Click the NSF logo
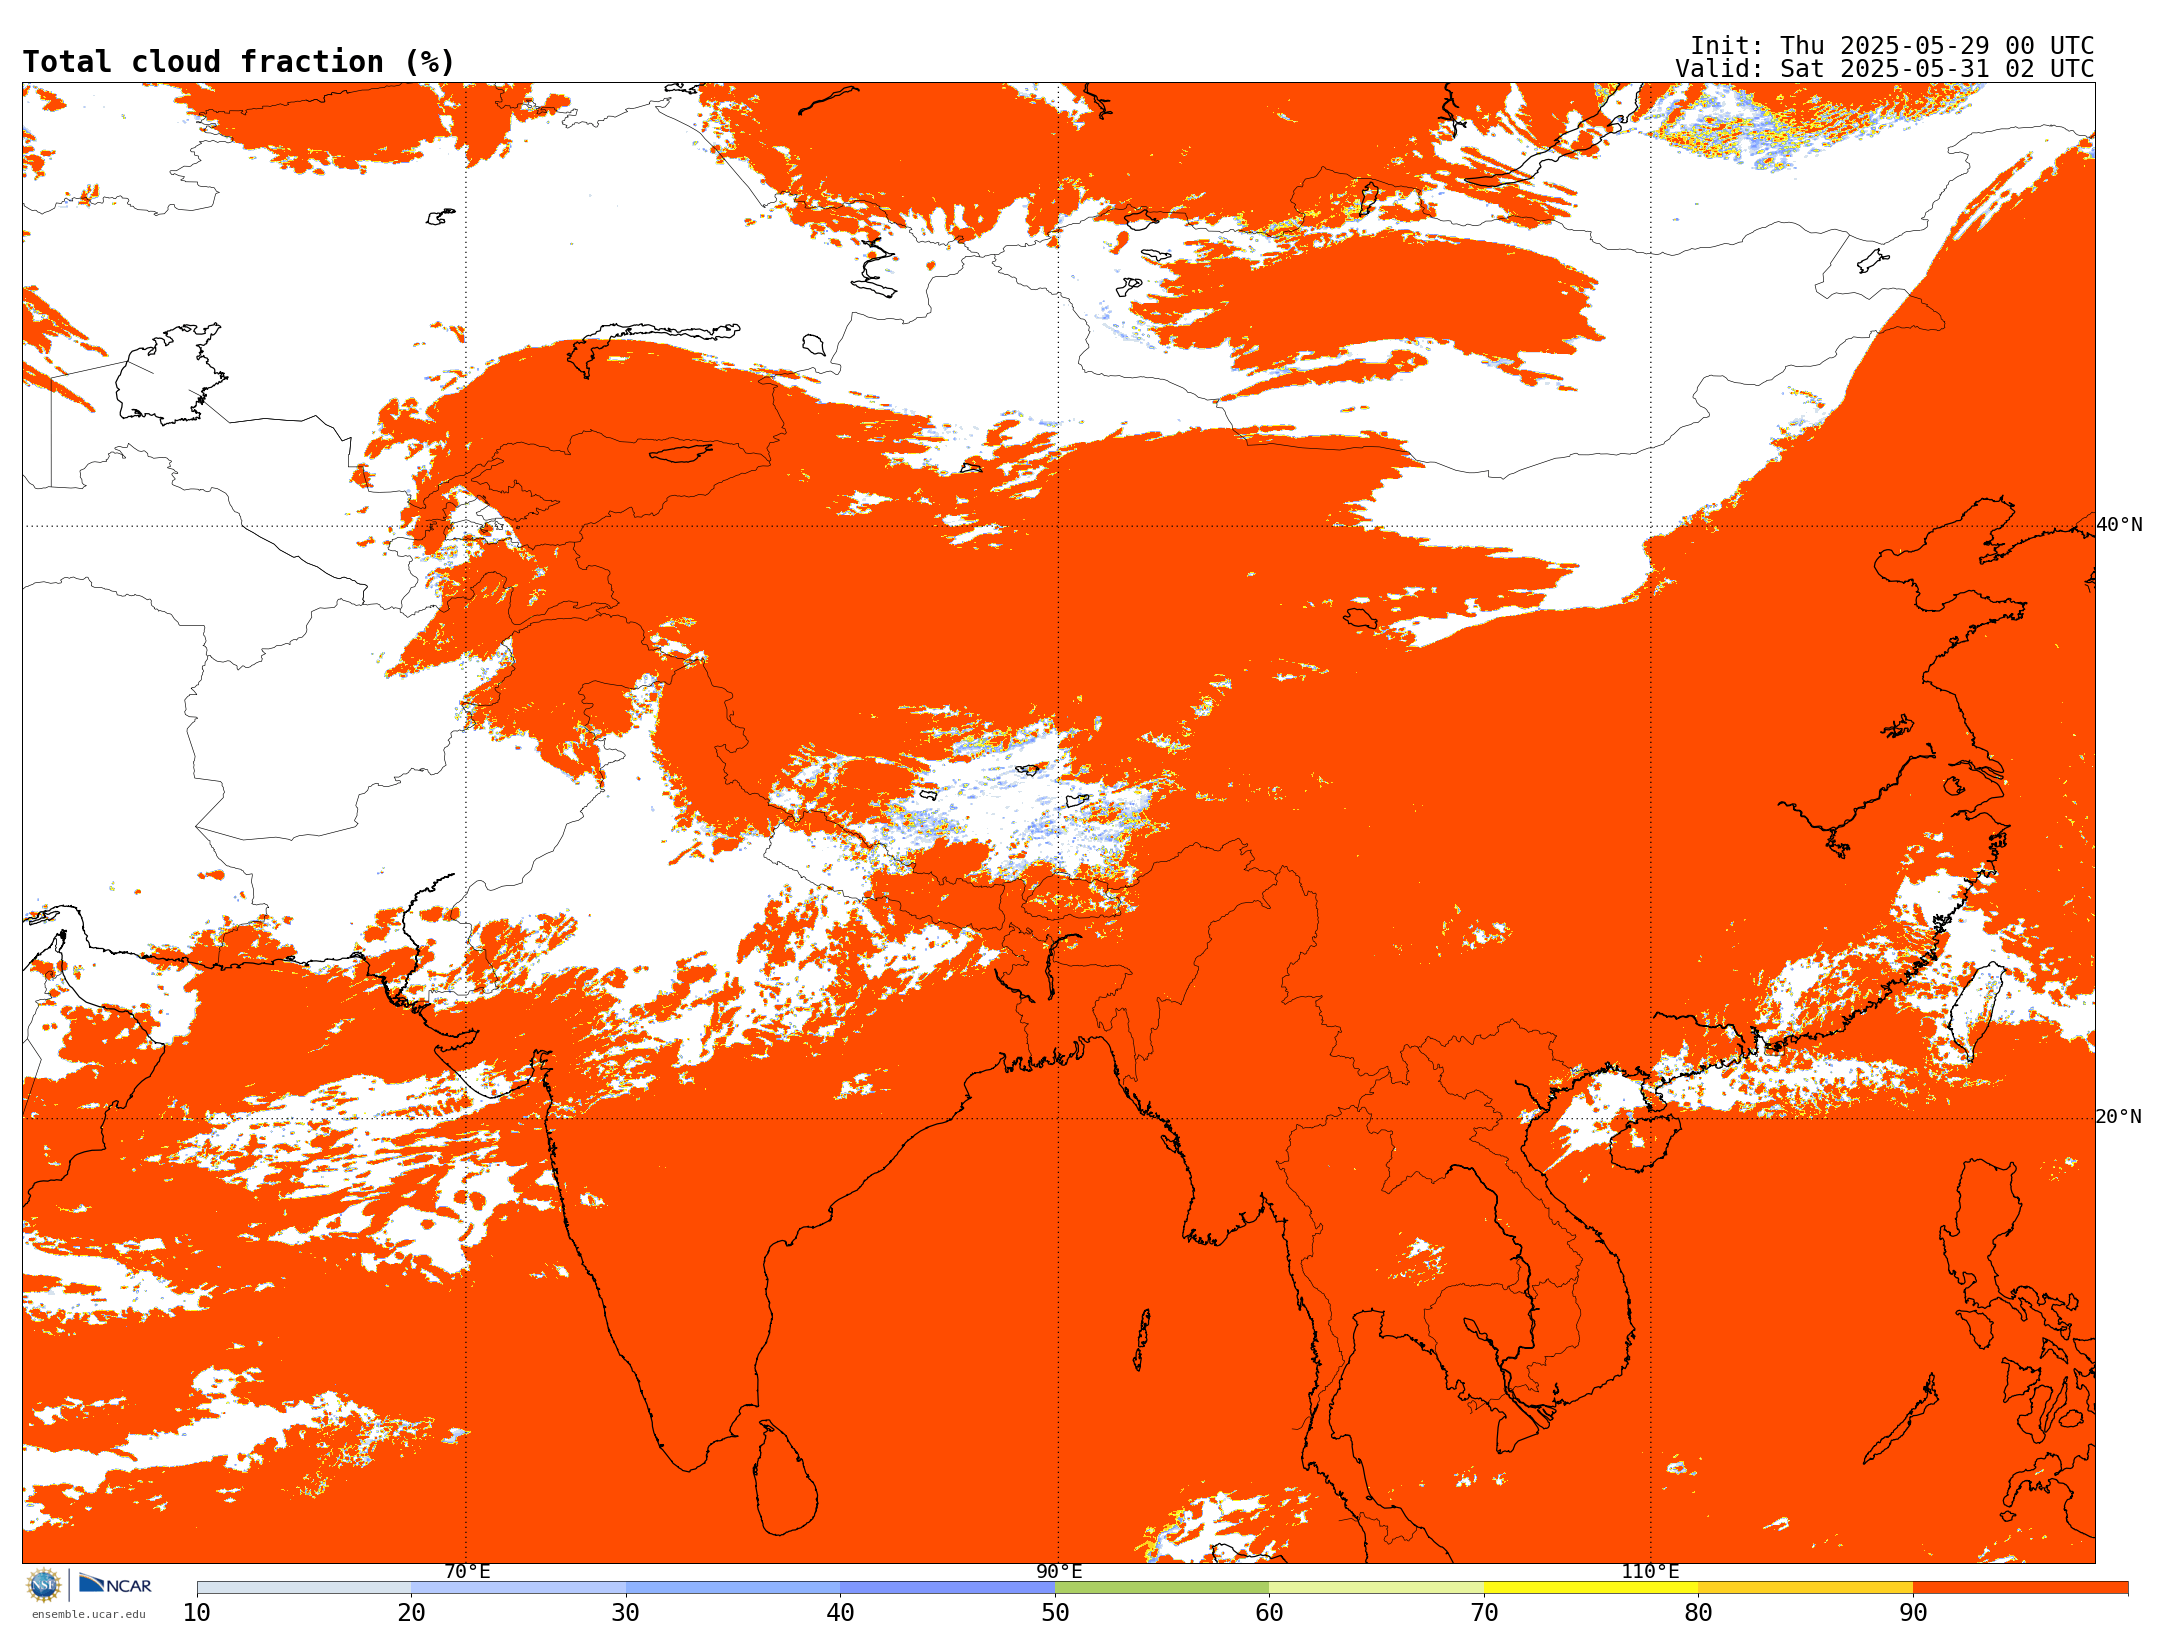 pyautogui.click(x=44, y=1585)
